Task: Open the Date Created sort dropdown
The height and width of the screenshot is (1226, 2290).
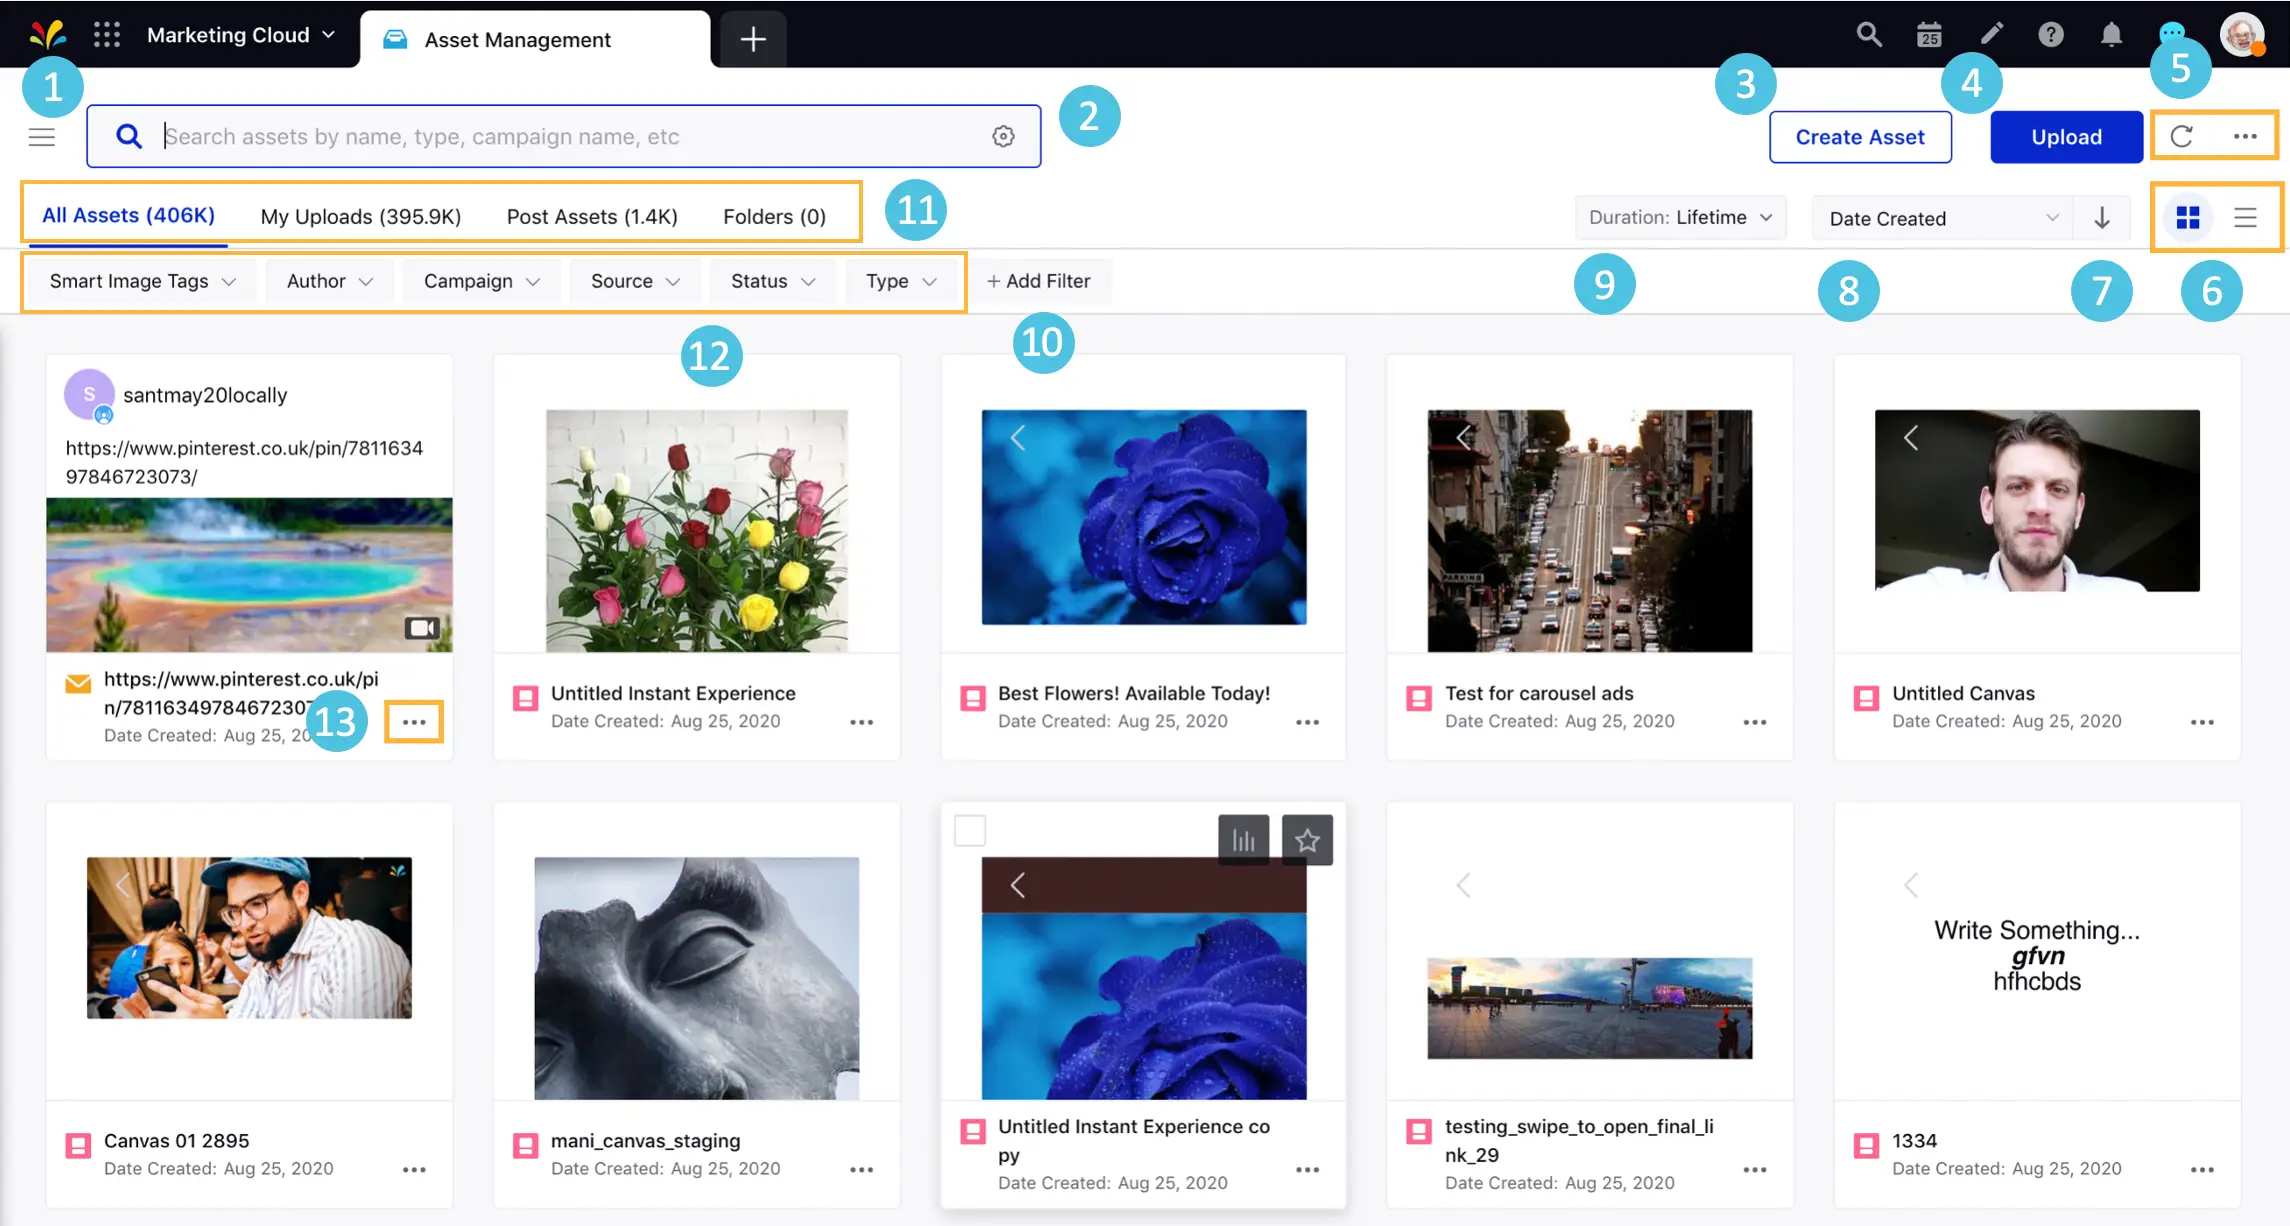Action: click(1941, 217)
